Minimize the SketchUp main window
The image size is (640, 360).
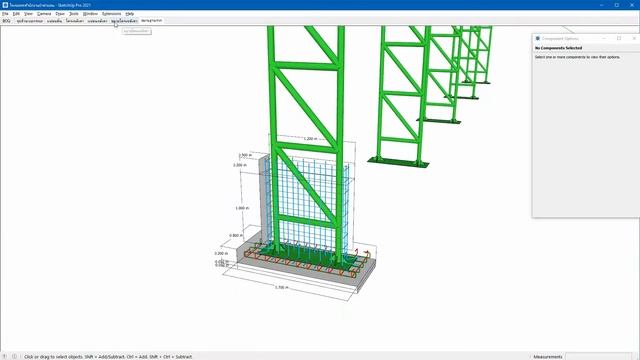click(602, 5)
